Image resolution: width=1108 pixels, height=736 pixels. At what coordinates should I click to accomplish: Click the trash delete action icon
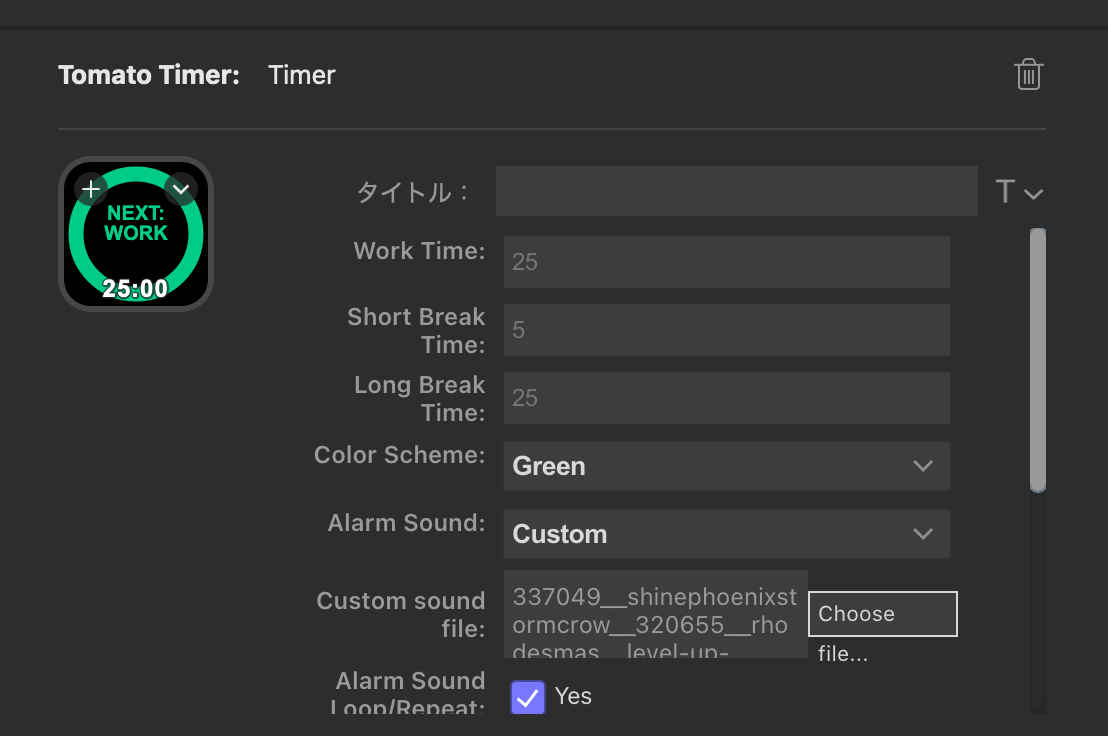pos(1028,75)
